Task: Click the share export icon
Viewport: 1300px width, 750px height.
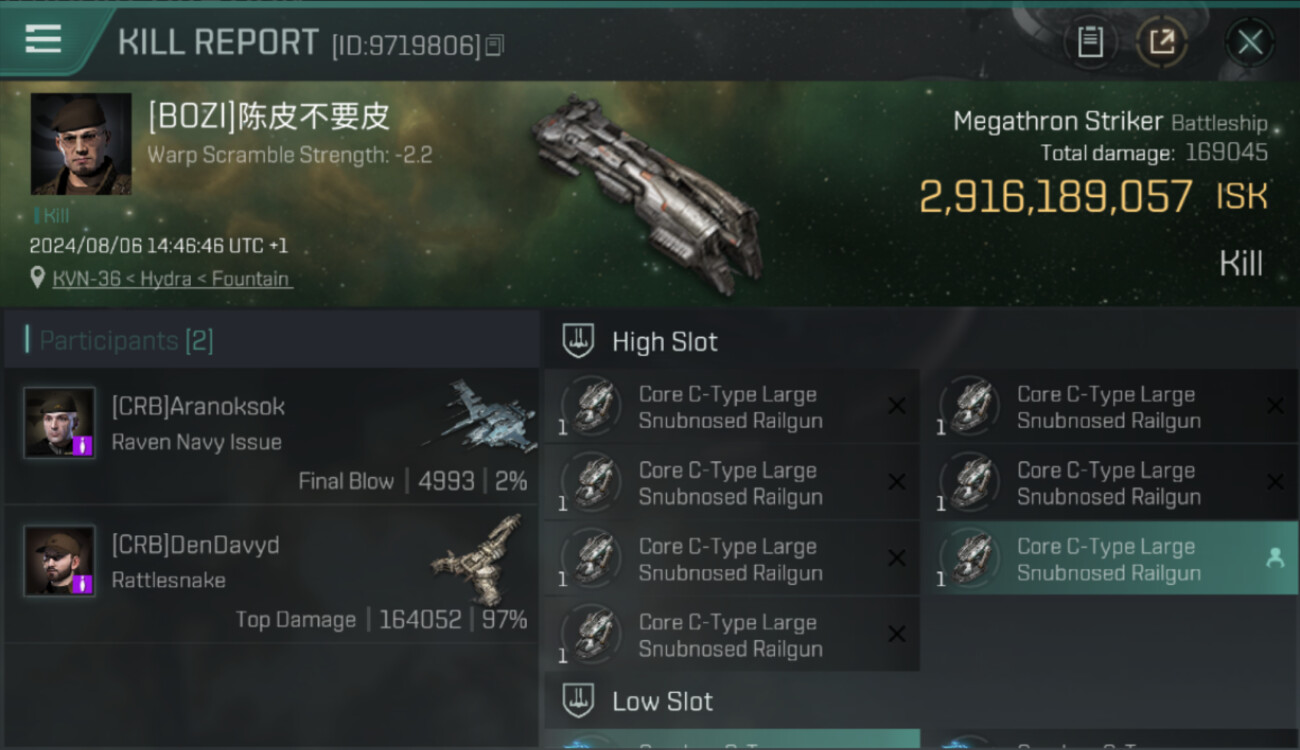Action: (x=1162, y=42)
